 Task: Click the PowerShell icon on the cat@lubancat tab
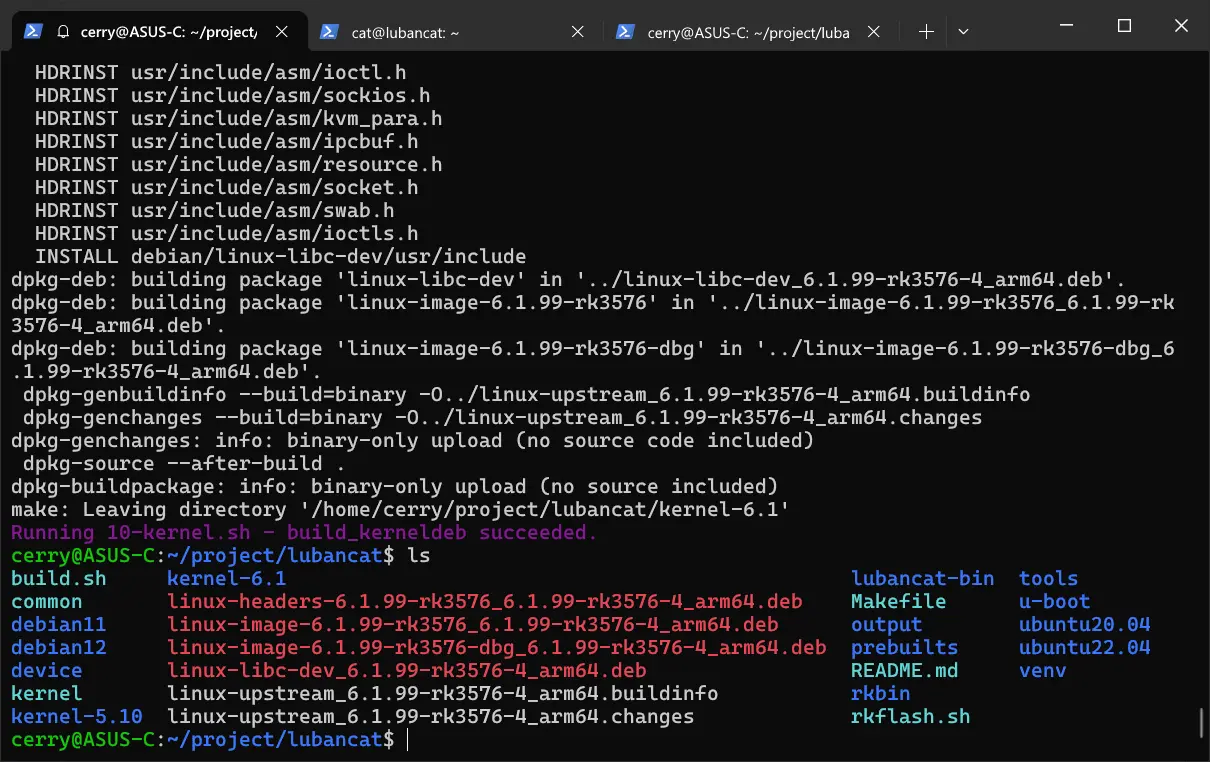click(x=328, y=32)
